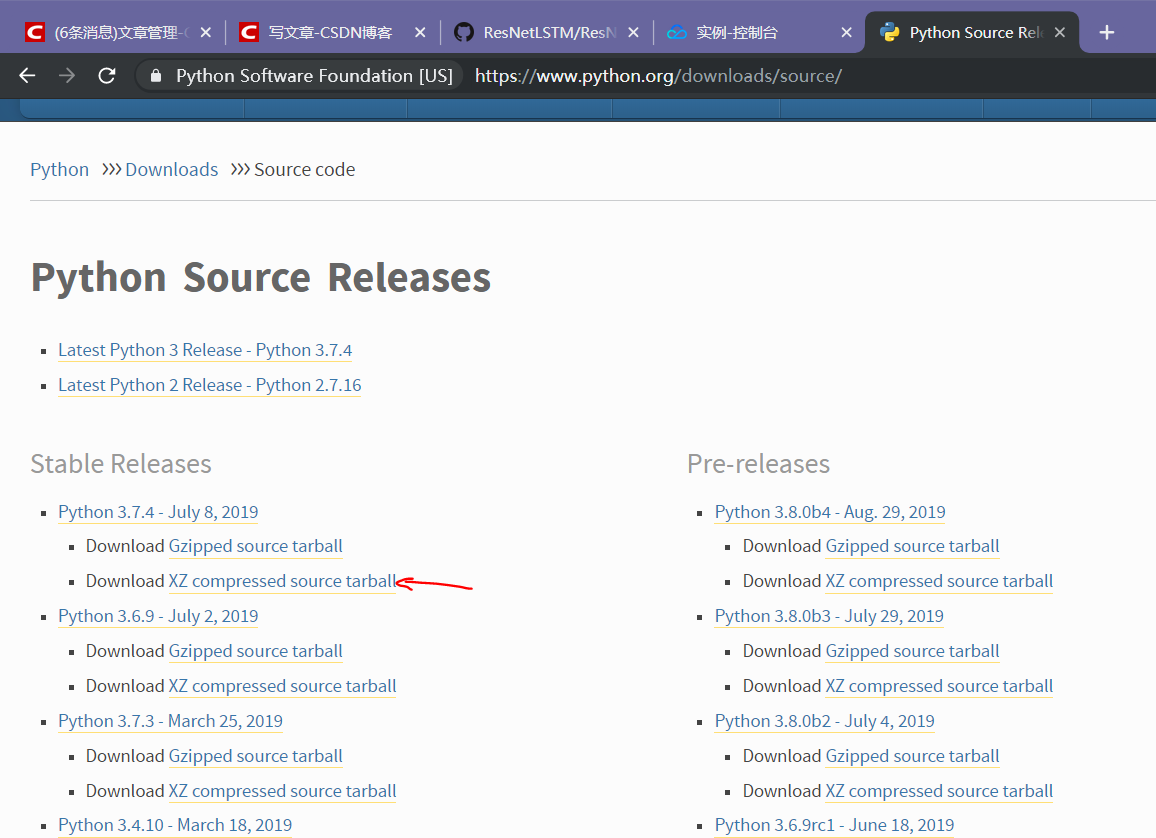Download Gzipped source tarball for Python 3.8.0b4
The height and width of the screenshot is (838, 1156).
click(912, 546)
